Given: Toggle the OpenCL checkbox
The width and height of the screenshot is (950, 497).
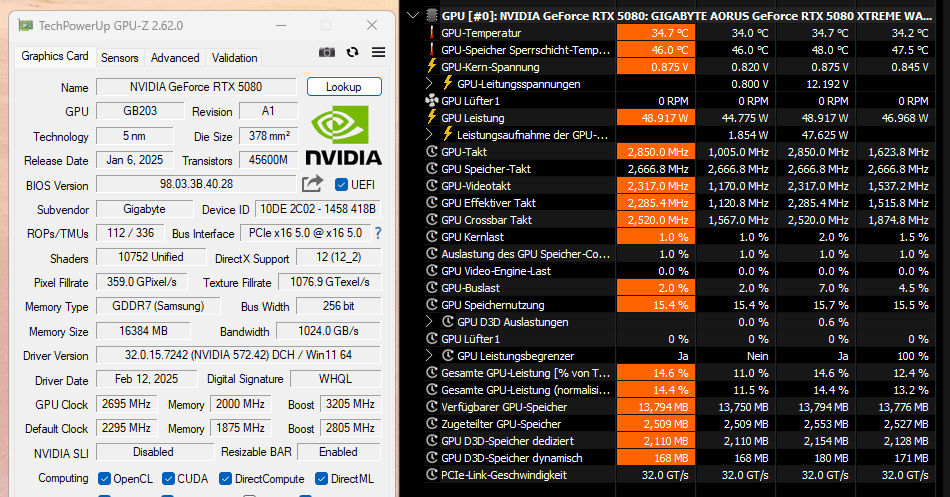Looking at the screenshot, I should (104, 479).
